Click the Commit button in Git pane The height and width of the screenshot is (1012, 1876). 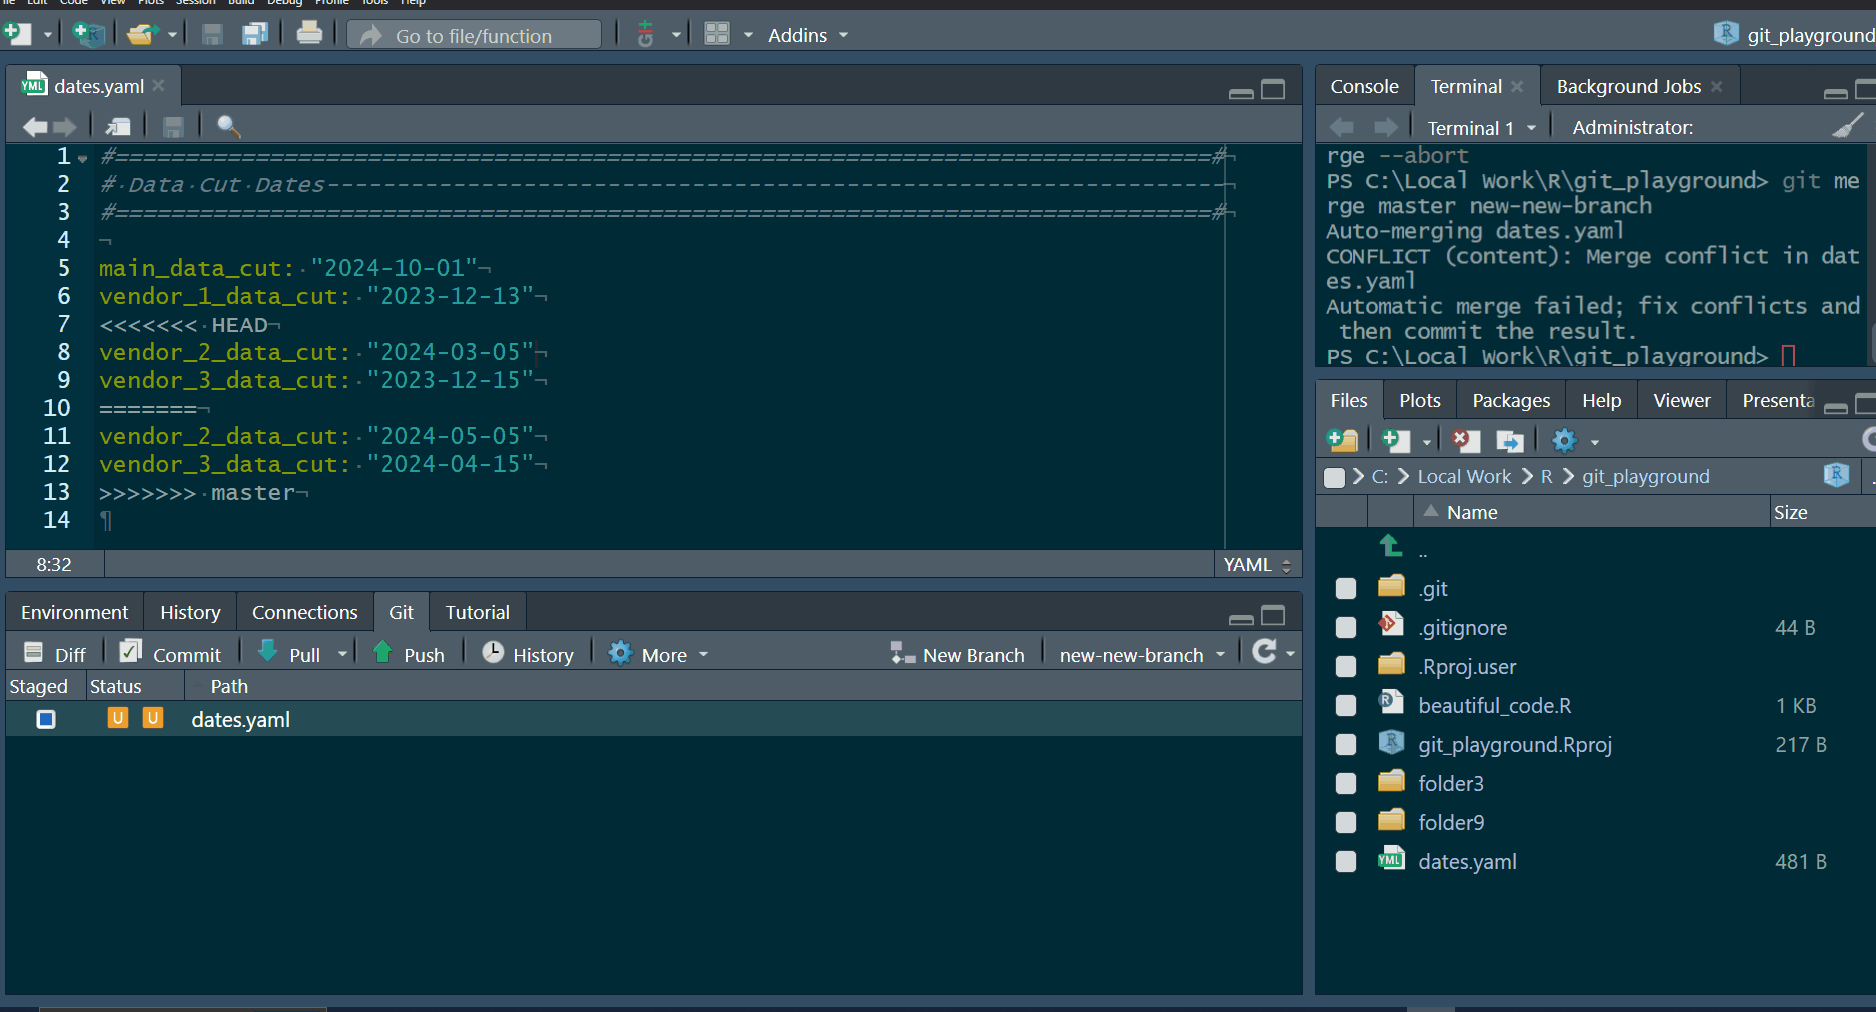pos(171,654)
